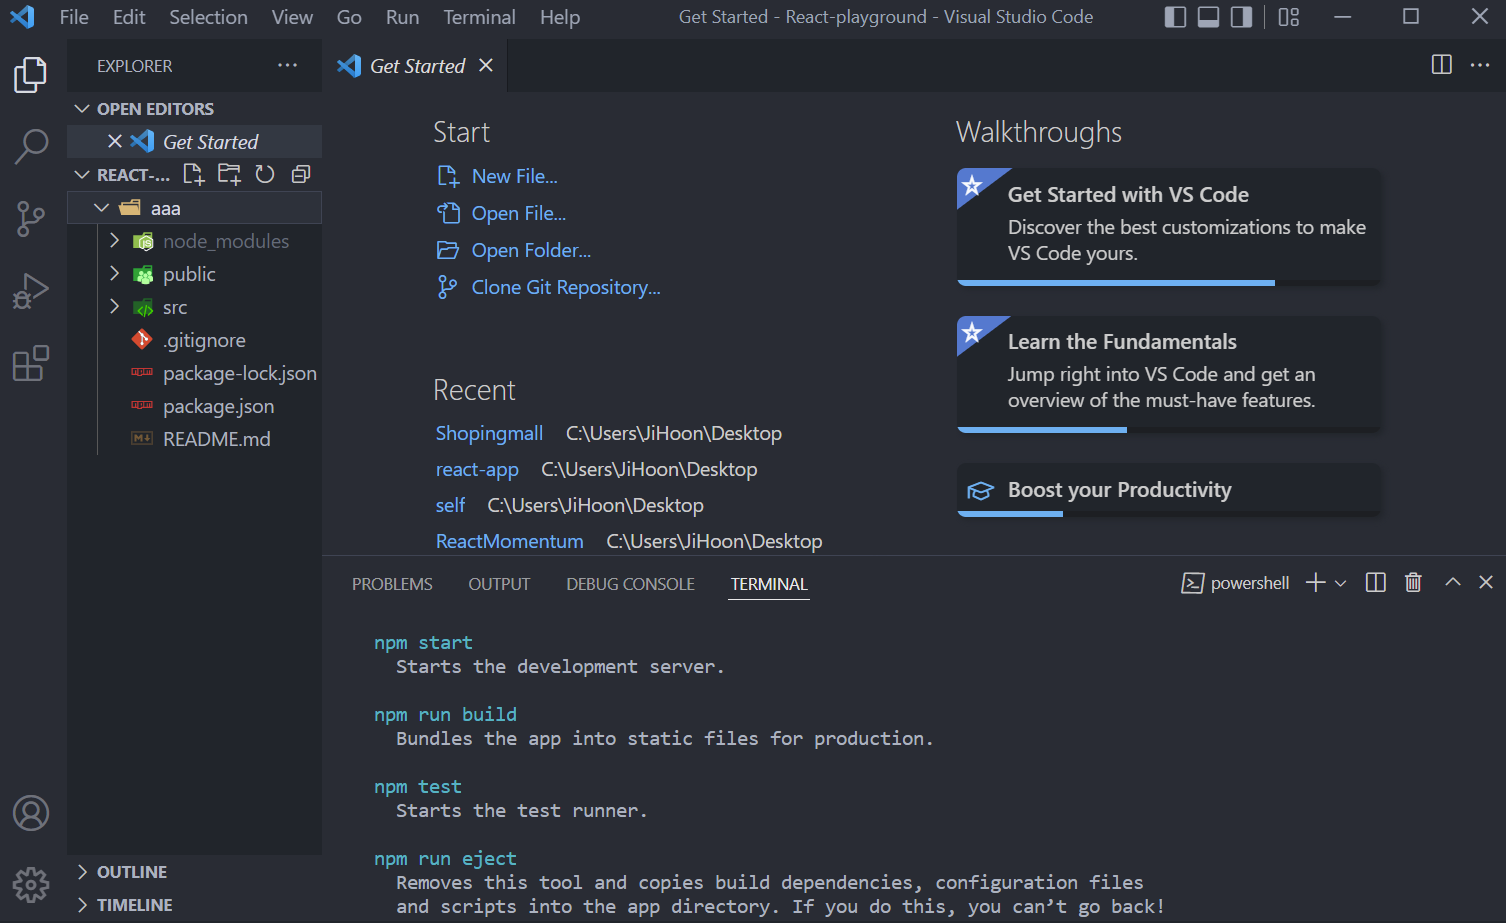Screen dimensions: 1506x923
Task: Open the Run and Debug view
Action: coord(31,291)
